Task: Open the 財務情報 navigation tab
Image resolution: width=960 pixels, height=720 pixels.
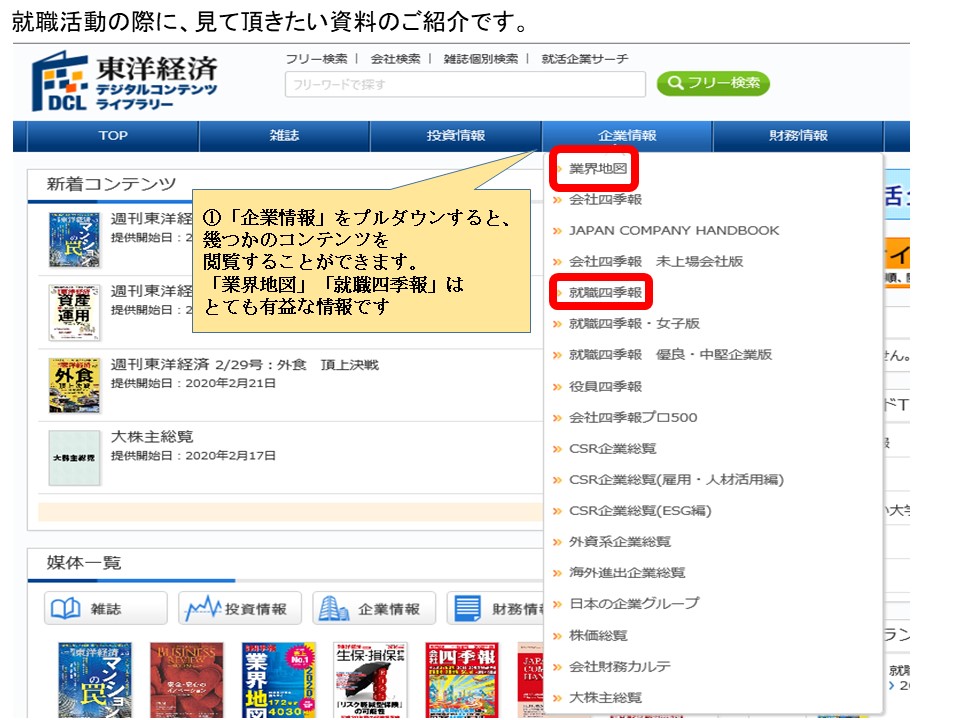Action: click(798, 135)
